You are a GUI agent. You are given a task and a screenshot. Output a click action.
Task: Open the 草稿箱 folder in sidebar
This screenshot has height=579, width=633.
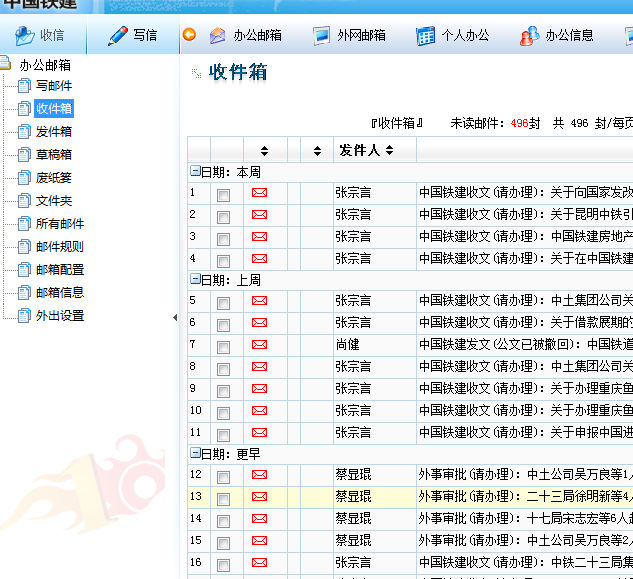[x=54, y=155]
